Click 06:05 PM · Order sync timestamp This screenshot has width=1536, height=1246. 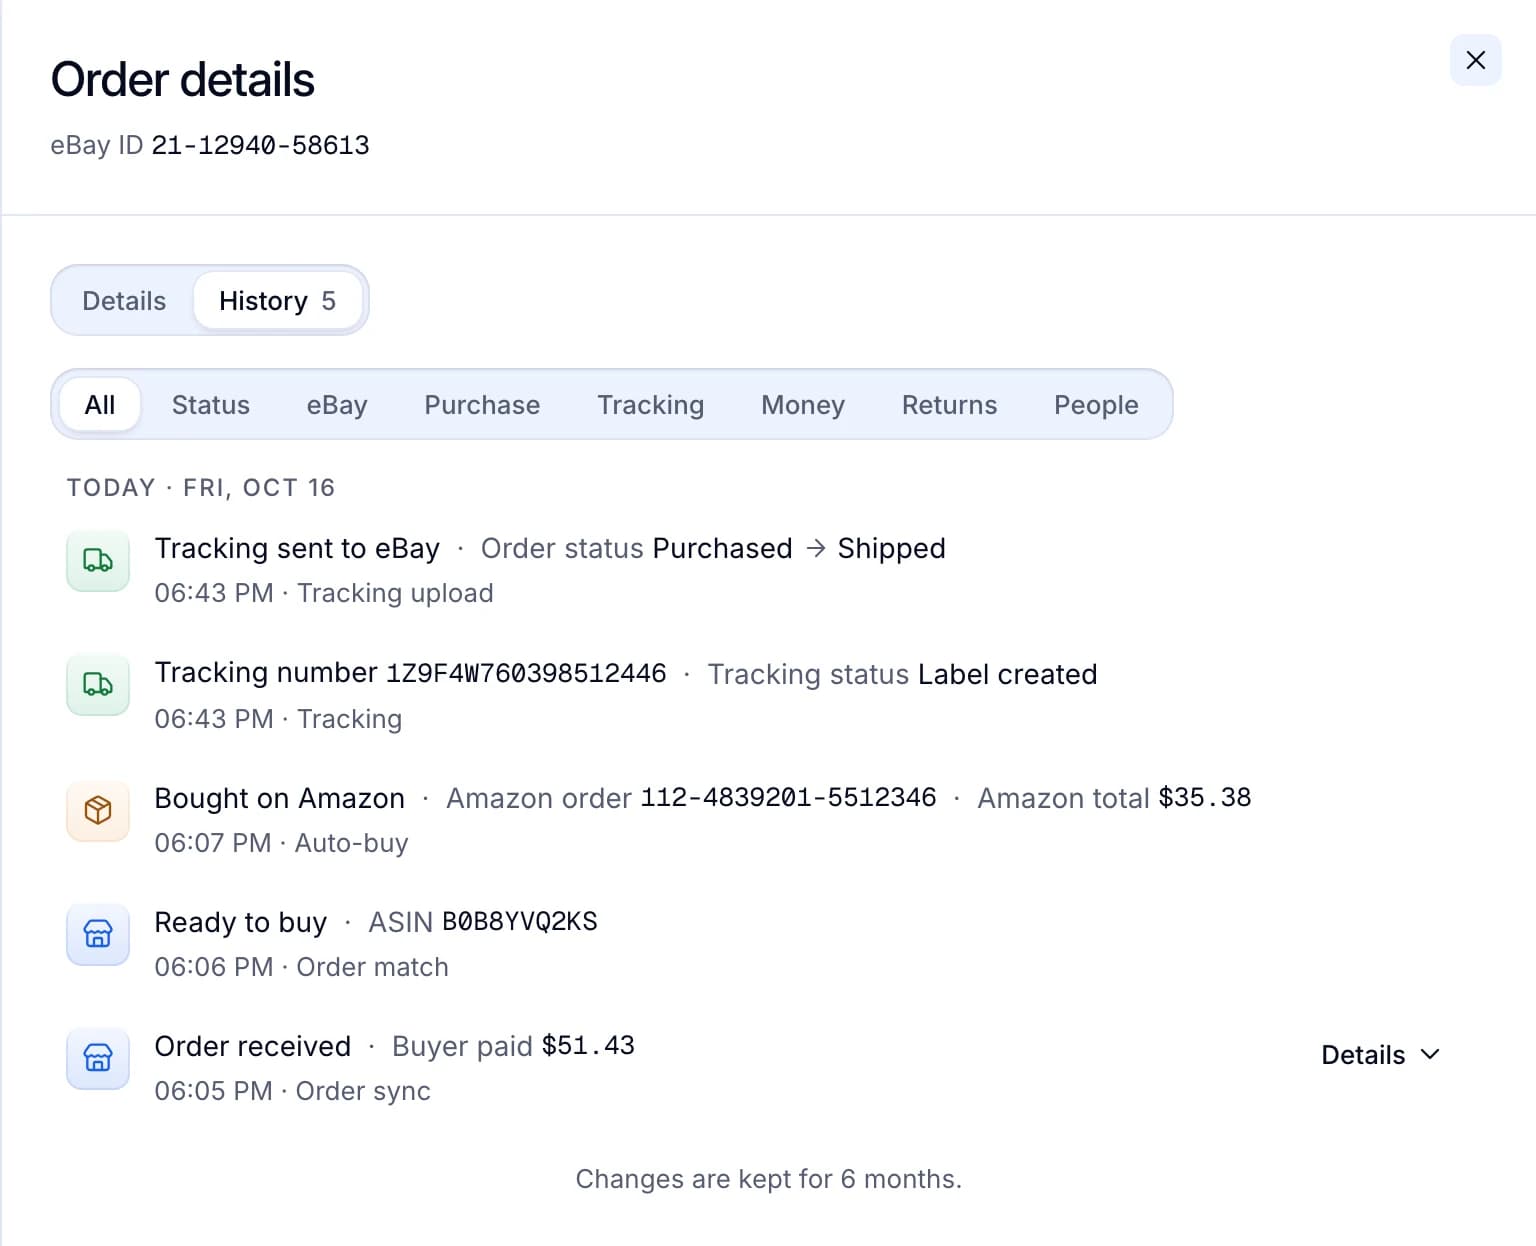292,1091
